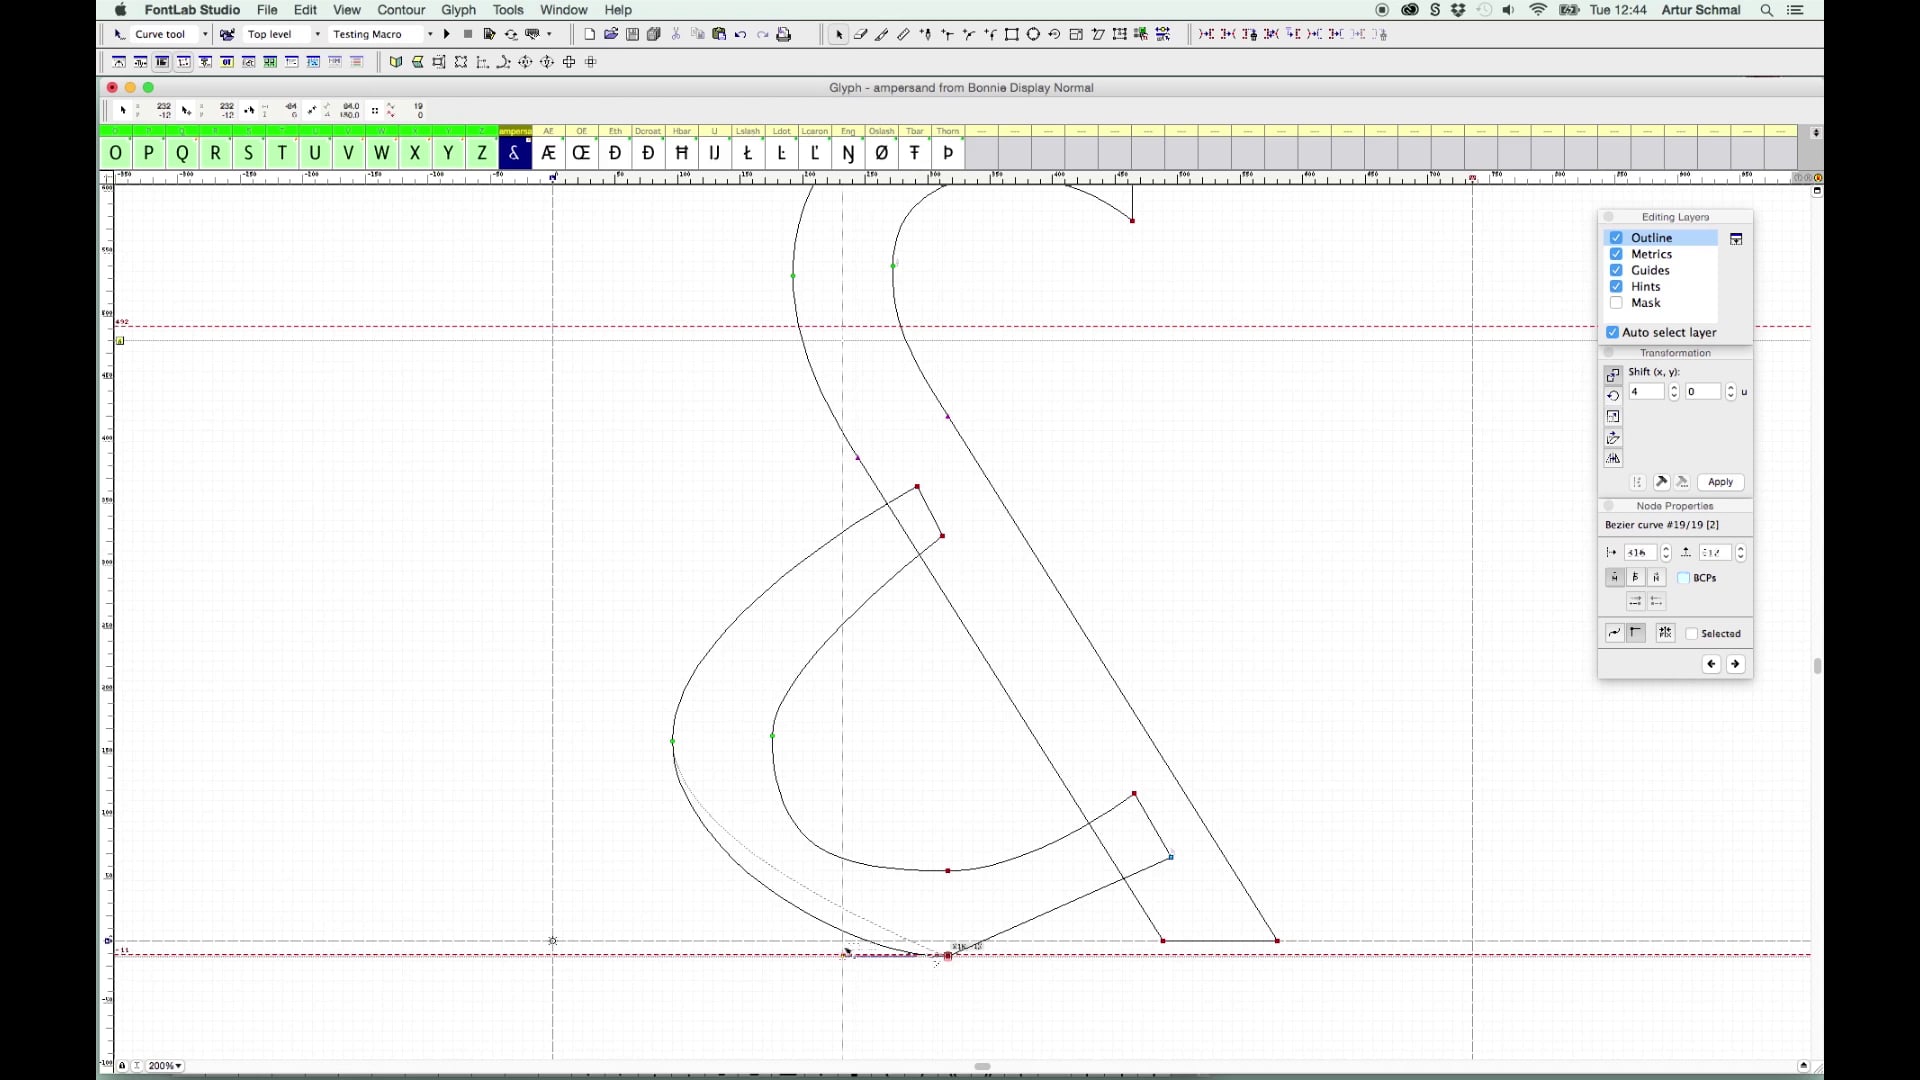This screenshot has width=1920, height=1080.
Task: Open the Glyph menu
Action: pos(458,10)
